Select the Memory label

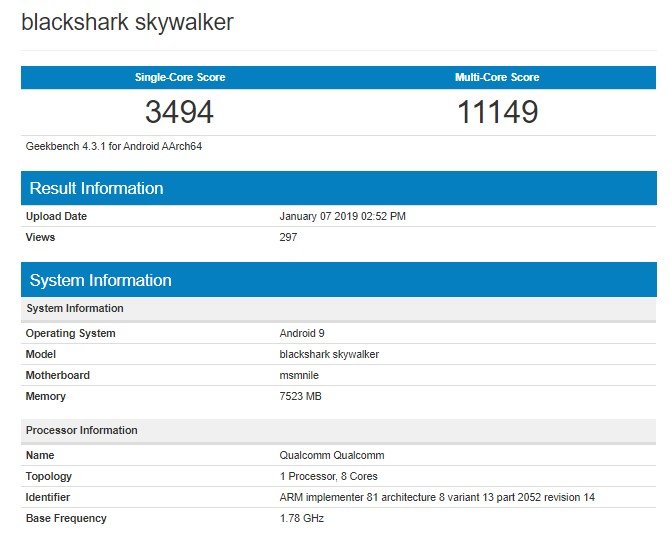46,396
